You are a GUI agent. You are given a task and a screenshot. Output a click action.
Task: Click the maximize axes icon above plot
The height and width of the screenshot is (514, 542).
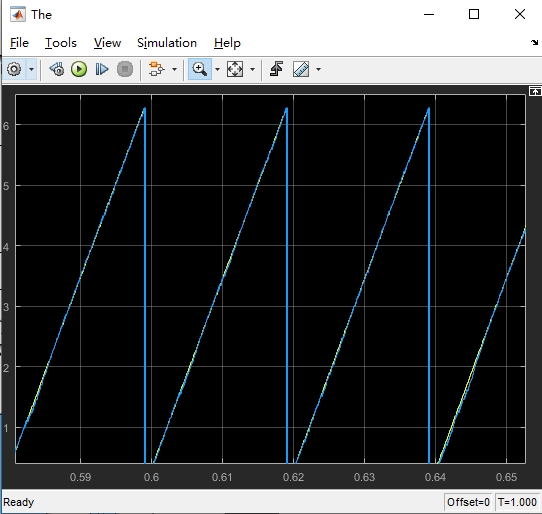[535, 91]
